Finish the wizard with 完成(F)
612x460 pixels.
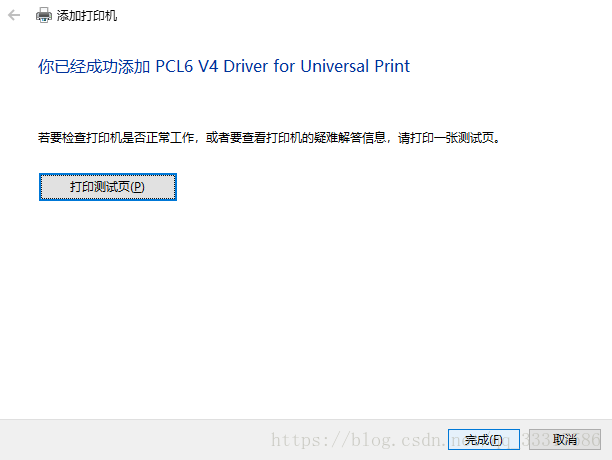(484, 440)
